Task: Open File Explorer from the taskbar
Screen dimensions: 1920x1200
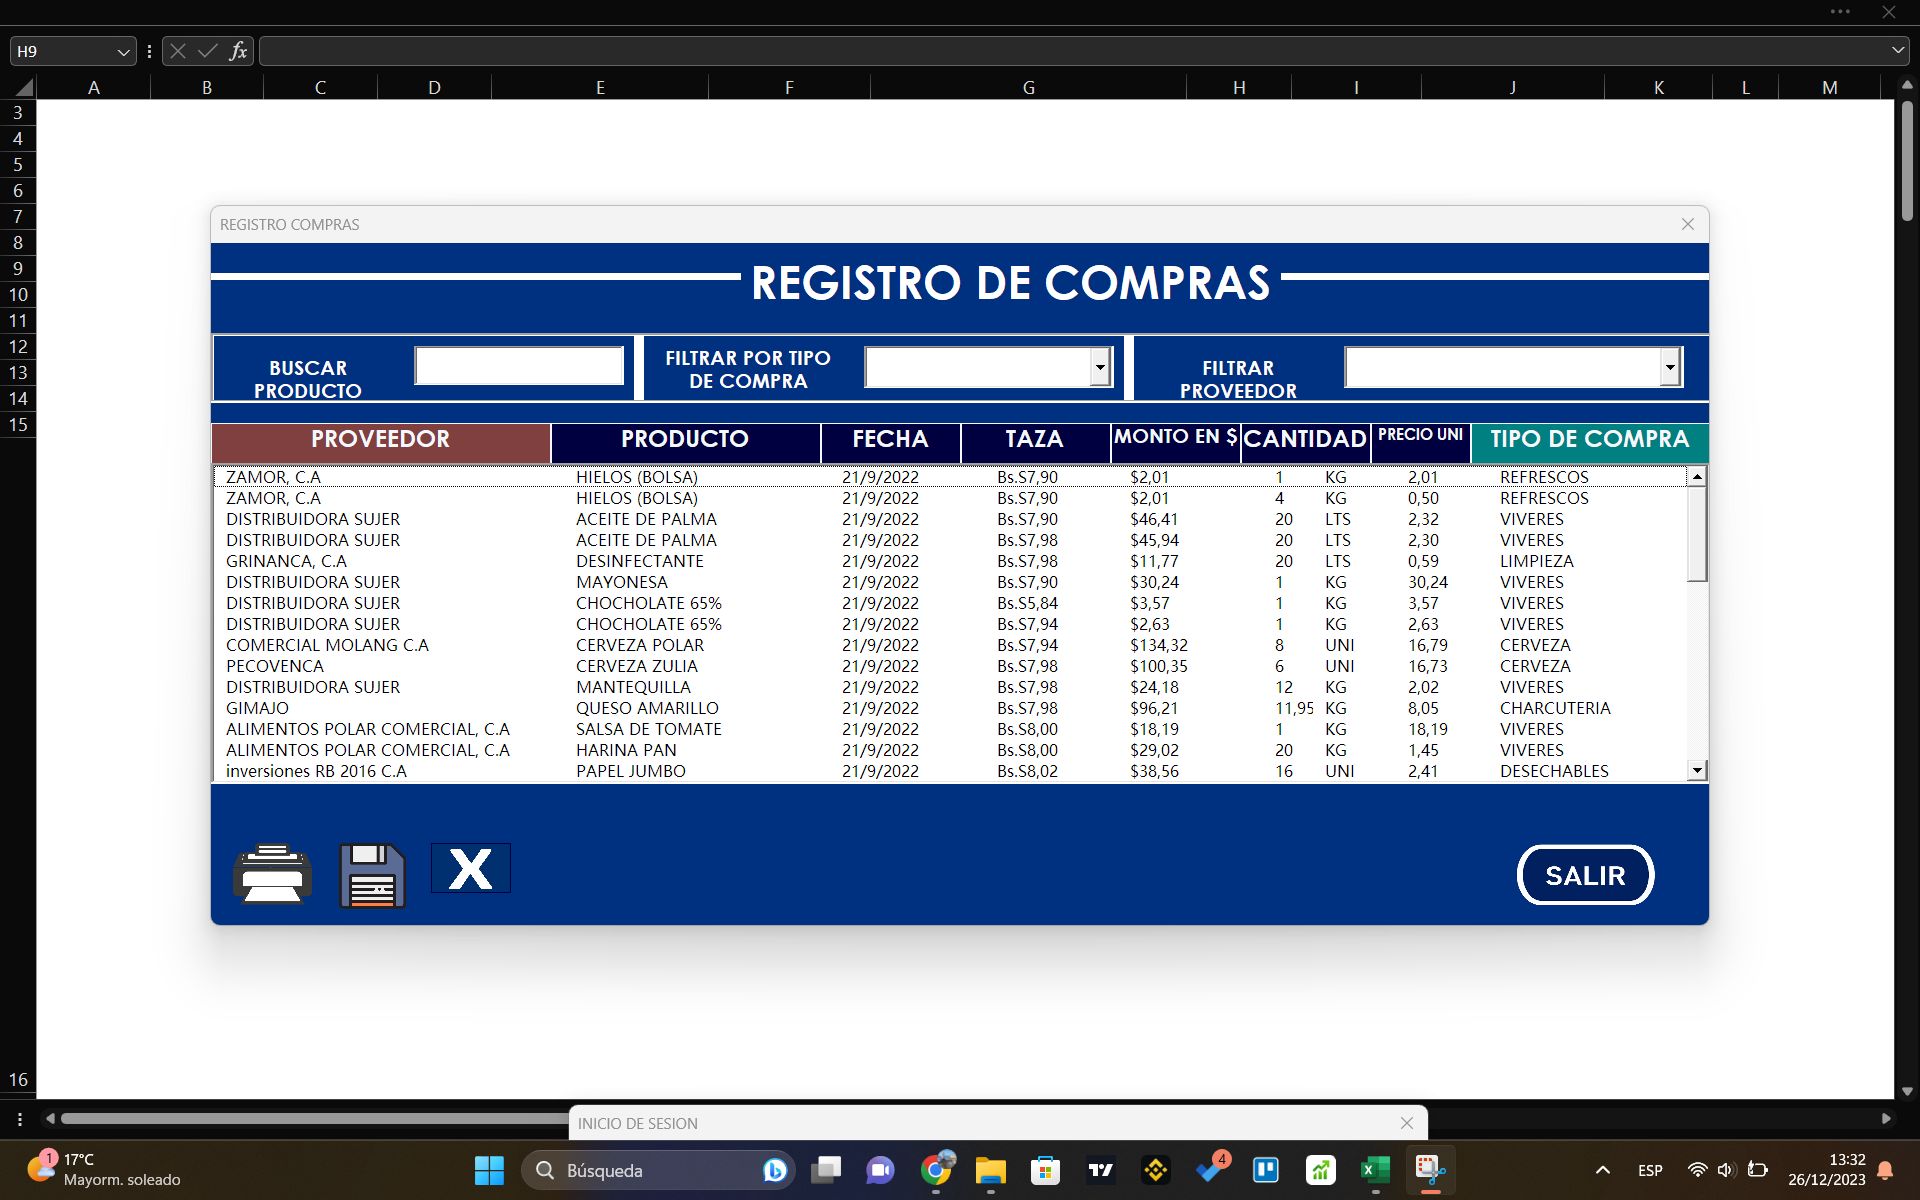Action: [x=991, y=1170]
